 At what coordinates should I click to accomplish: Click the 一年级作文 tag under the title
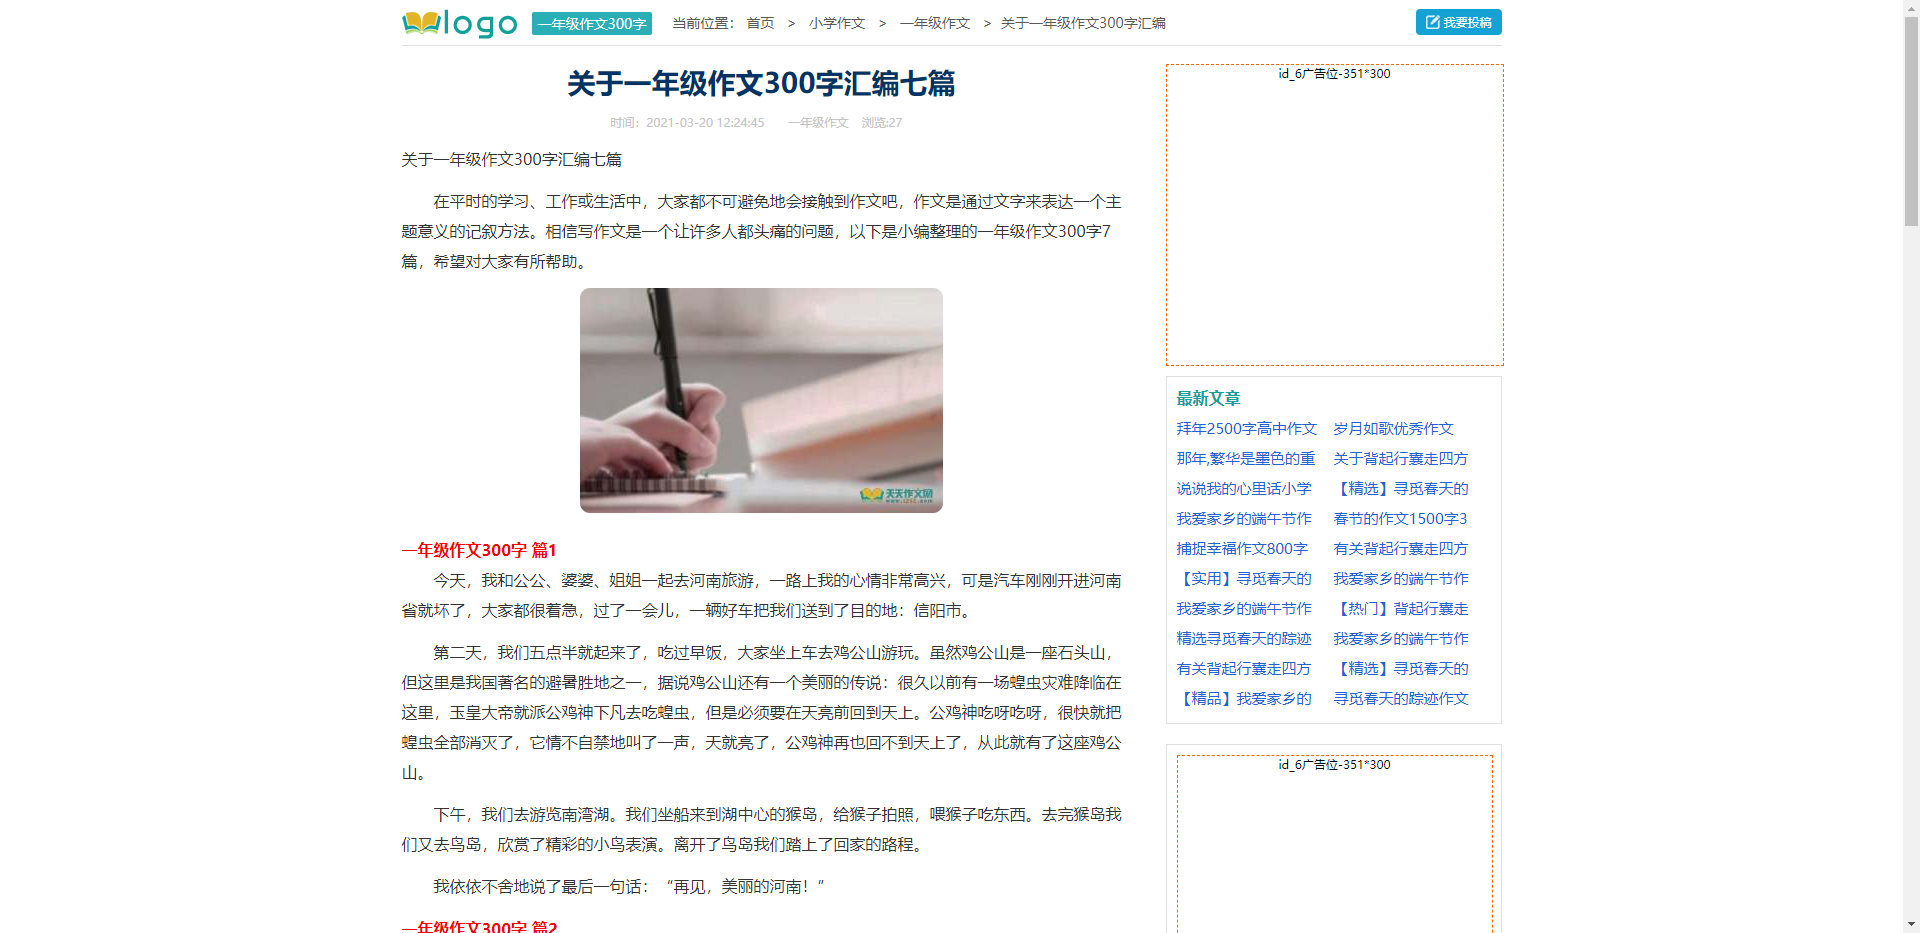tap(817, 123)
